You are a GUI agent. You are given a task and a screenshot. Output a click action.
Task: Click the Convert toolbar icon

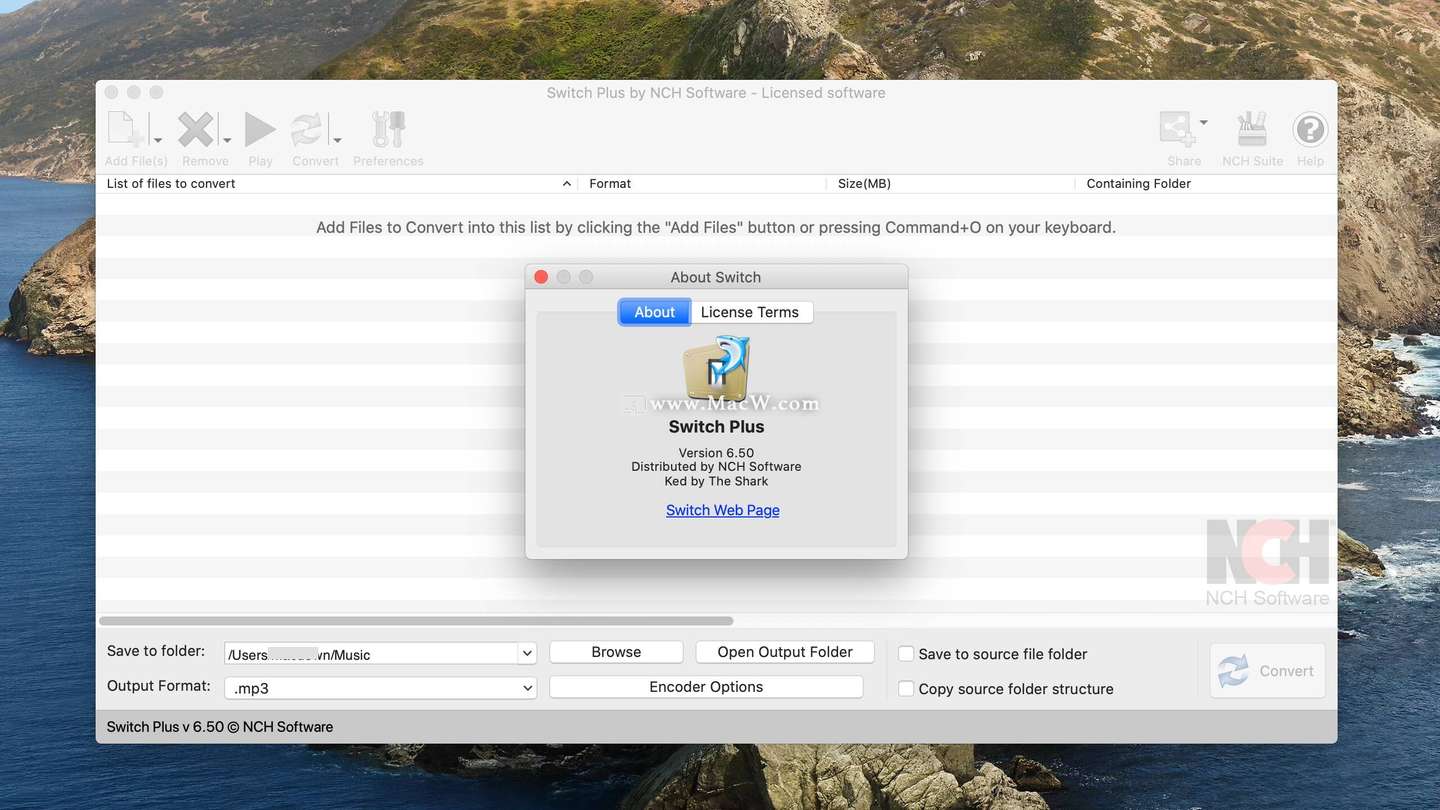308,130
